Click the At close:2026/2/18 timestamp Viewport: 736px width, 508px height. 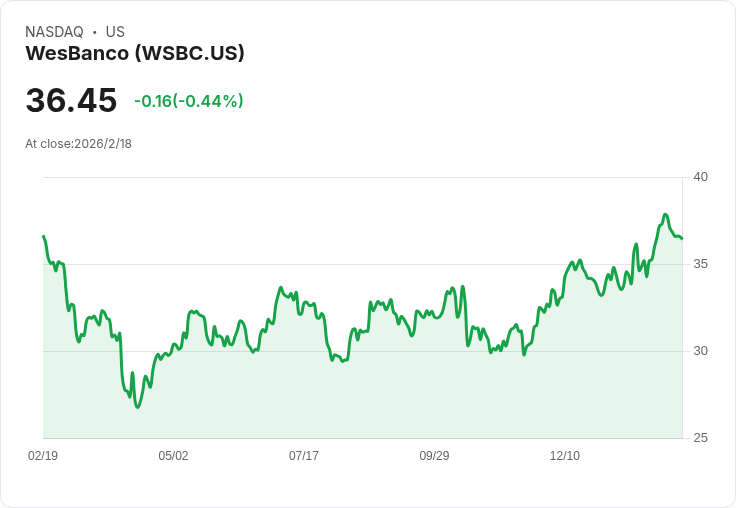(x=78, y=144)
